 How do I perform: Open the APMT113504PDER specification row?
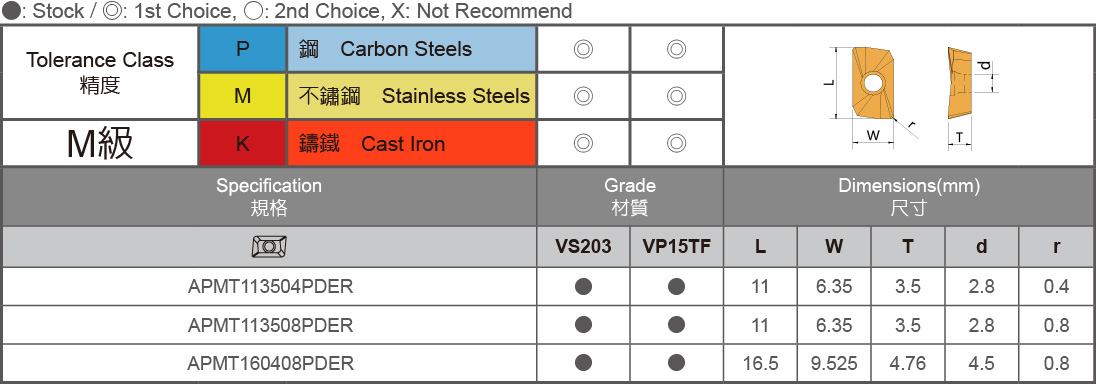[x=270, y=286]
